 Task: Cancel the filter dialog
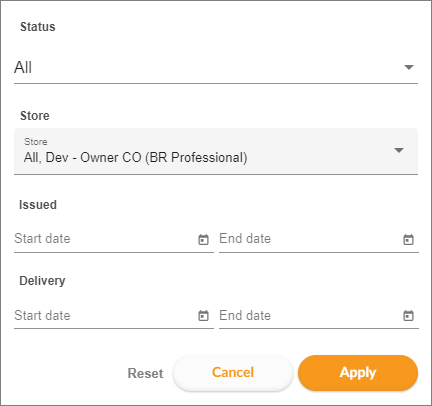pos(233,373)
